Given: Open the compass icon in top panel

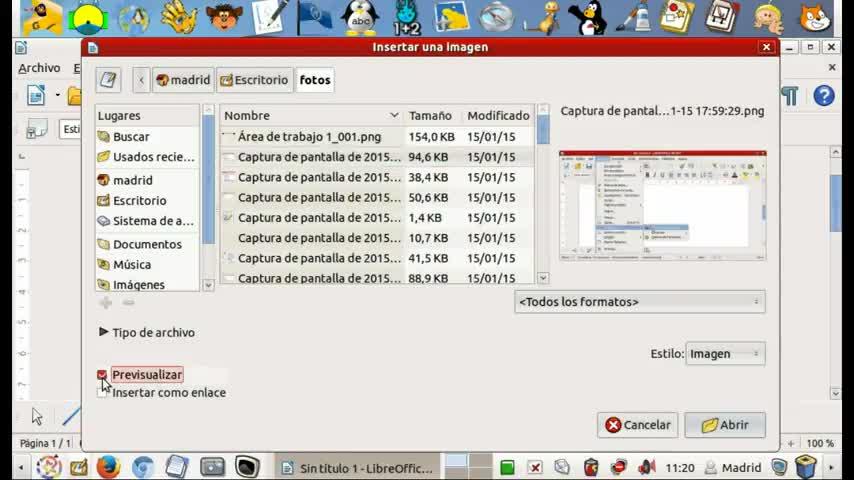Looking at the screenshot, I should point(496,17).
